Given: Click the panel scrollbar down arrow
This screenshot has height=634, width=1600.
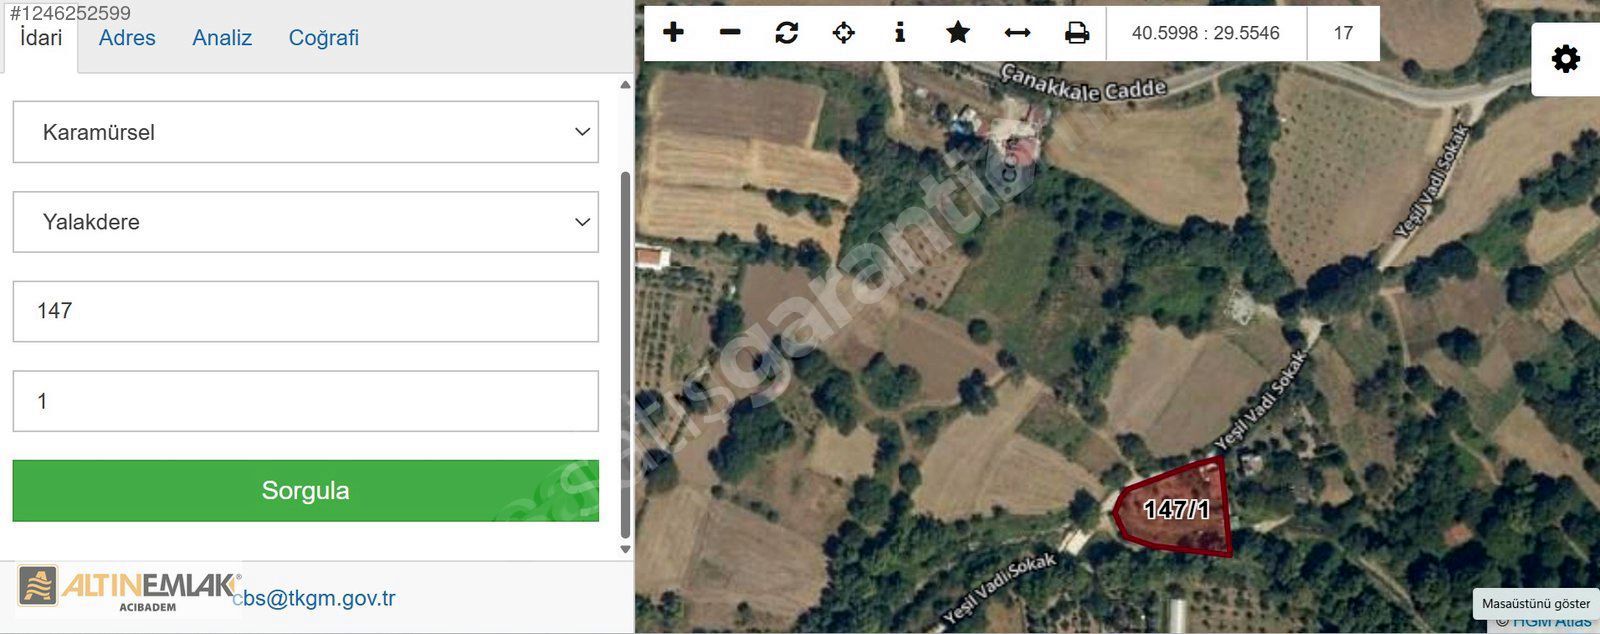Looking at the screenshot, I should click(x=626, y=549).
